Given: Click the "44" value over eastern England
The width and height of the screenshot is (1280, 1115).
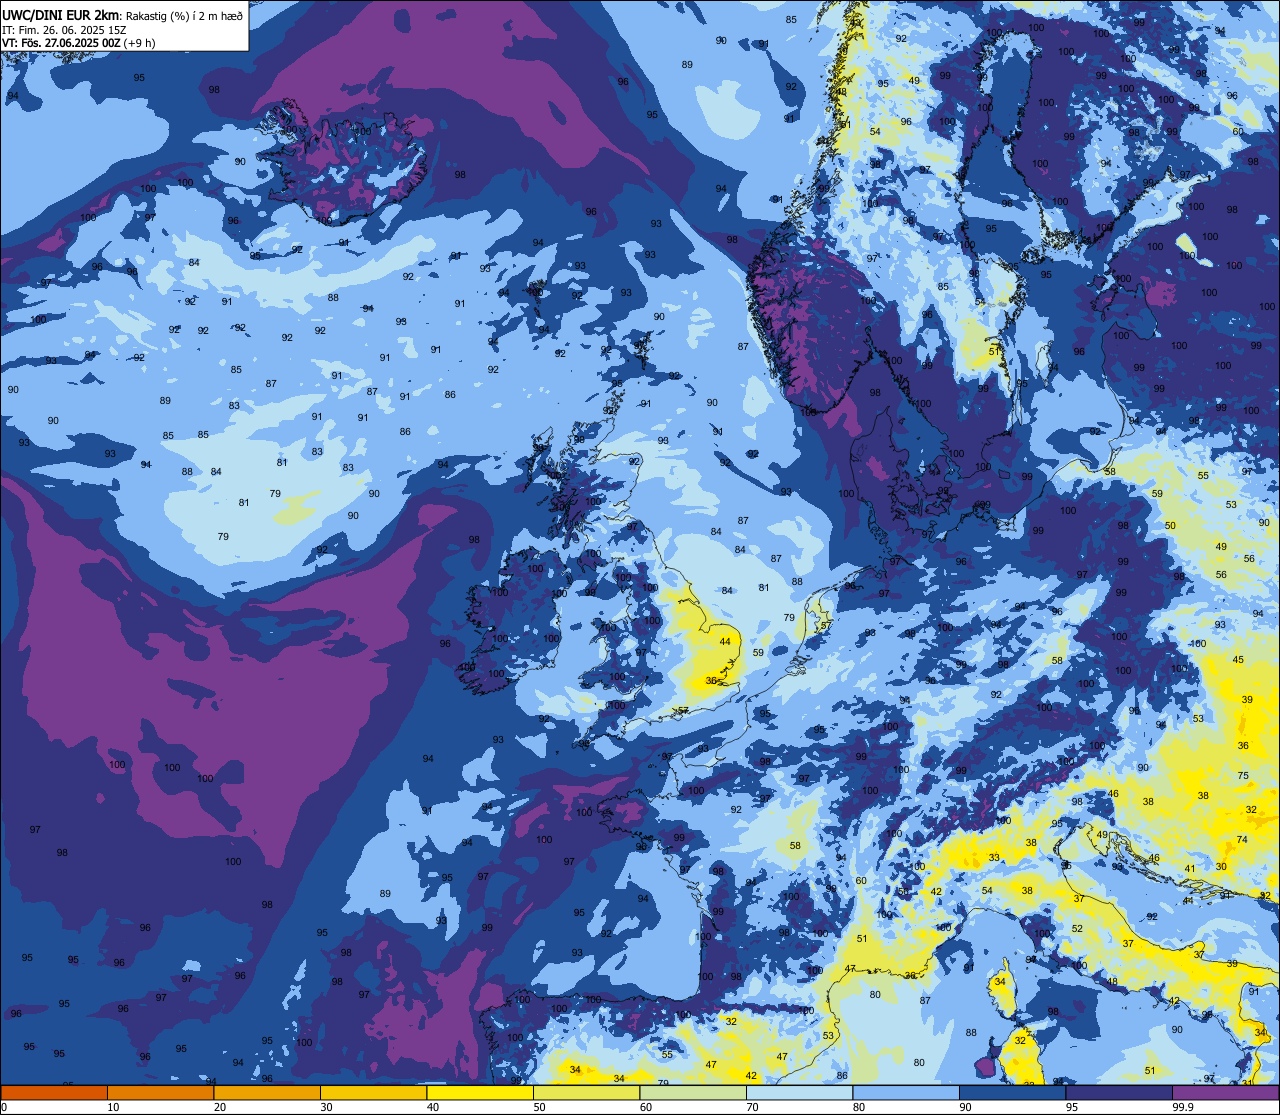Looking at the screenshot, I should click(x=725, y=642).
